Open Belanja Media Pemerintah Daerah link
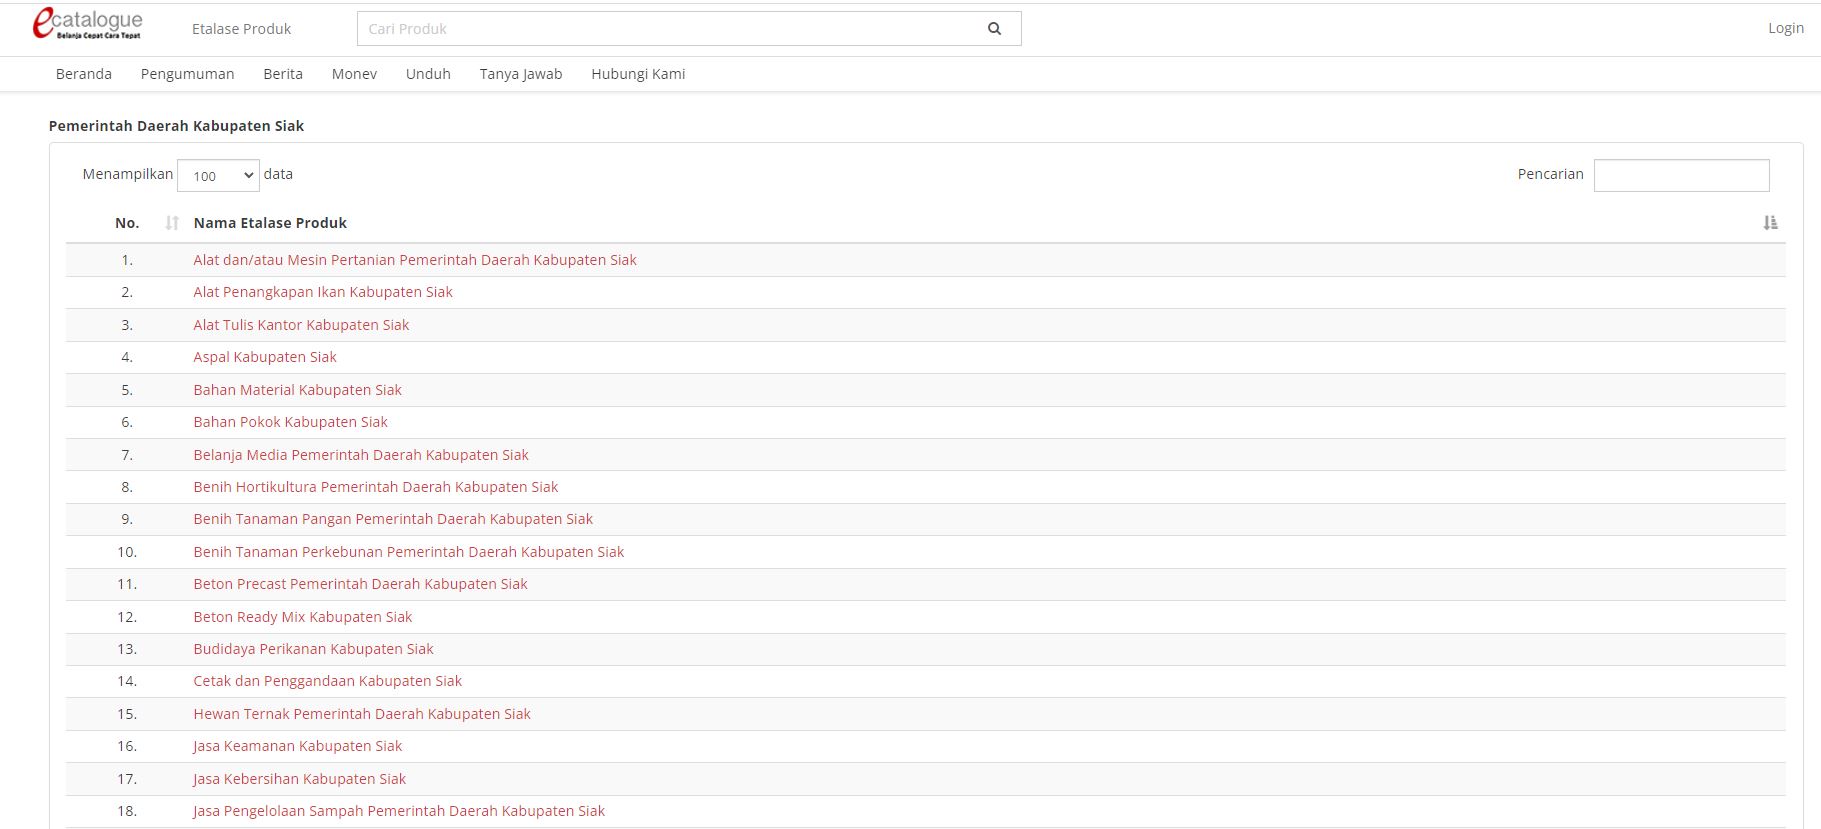 coord(361,455)
